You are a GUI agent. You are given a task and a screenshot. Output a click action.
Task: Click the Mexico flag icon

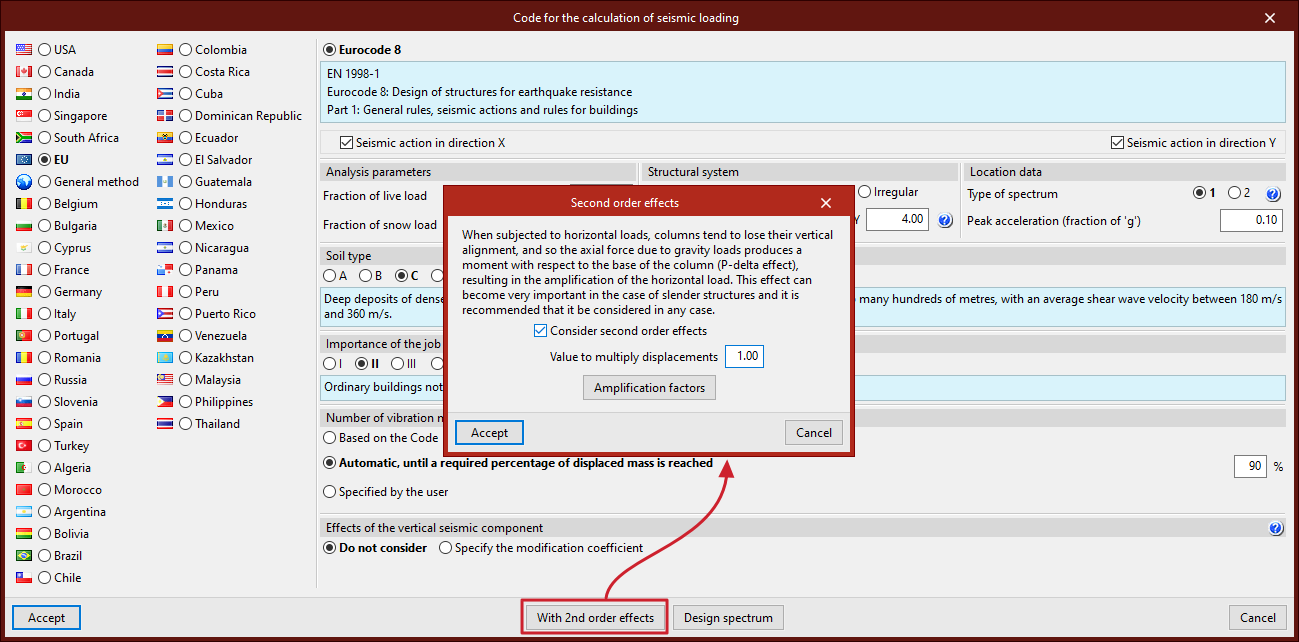coord(165,226)
